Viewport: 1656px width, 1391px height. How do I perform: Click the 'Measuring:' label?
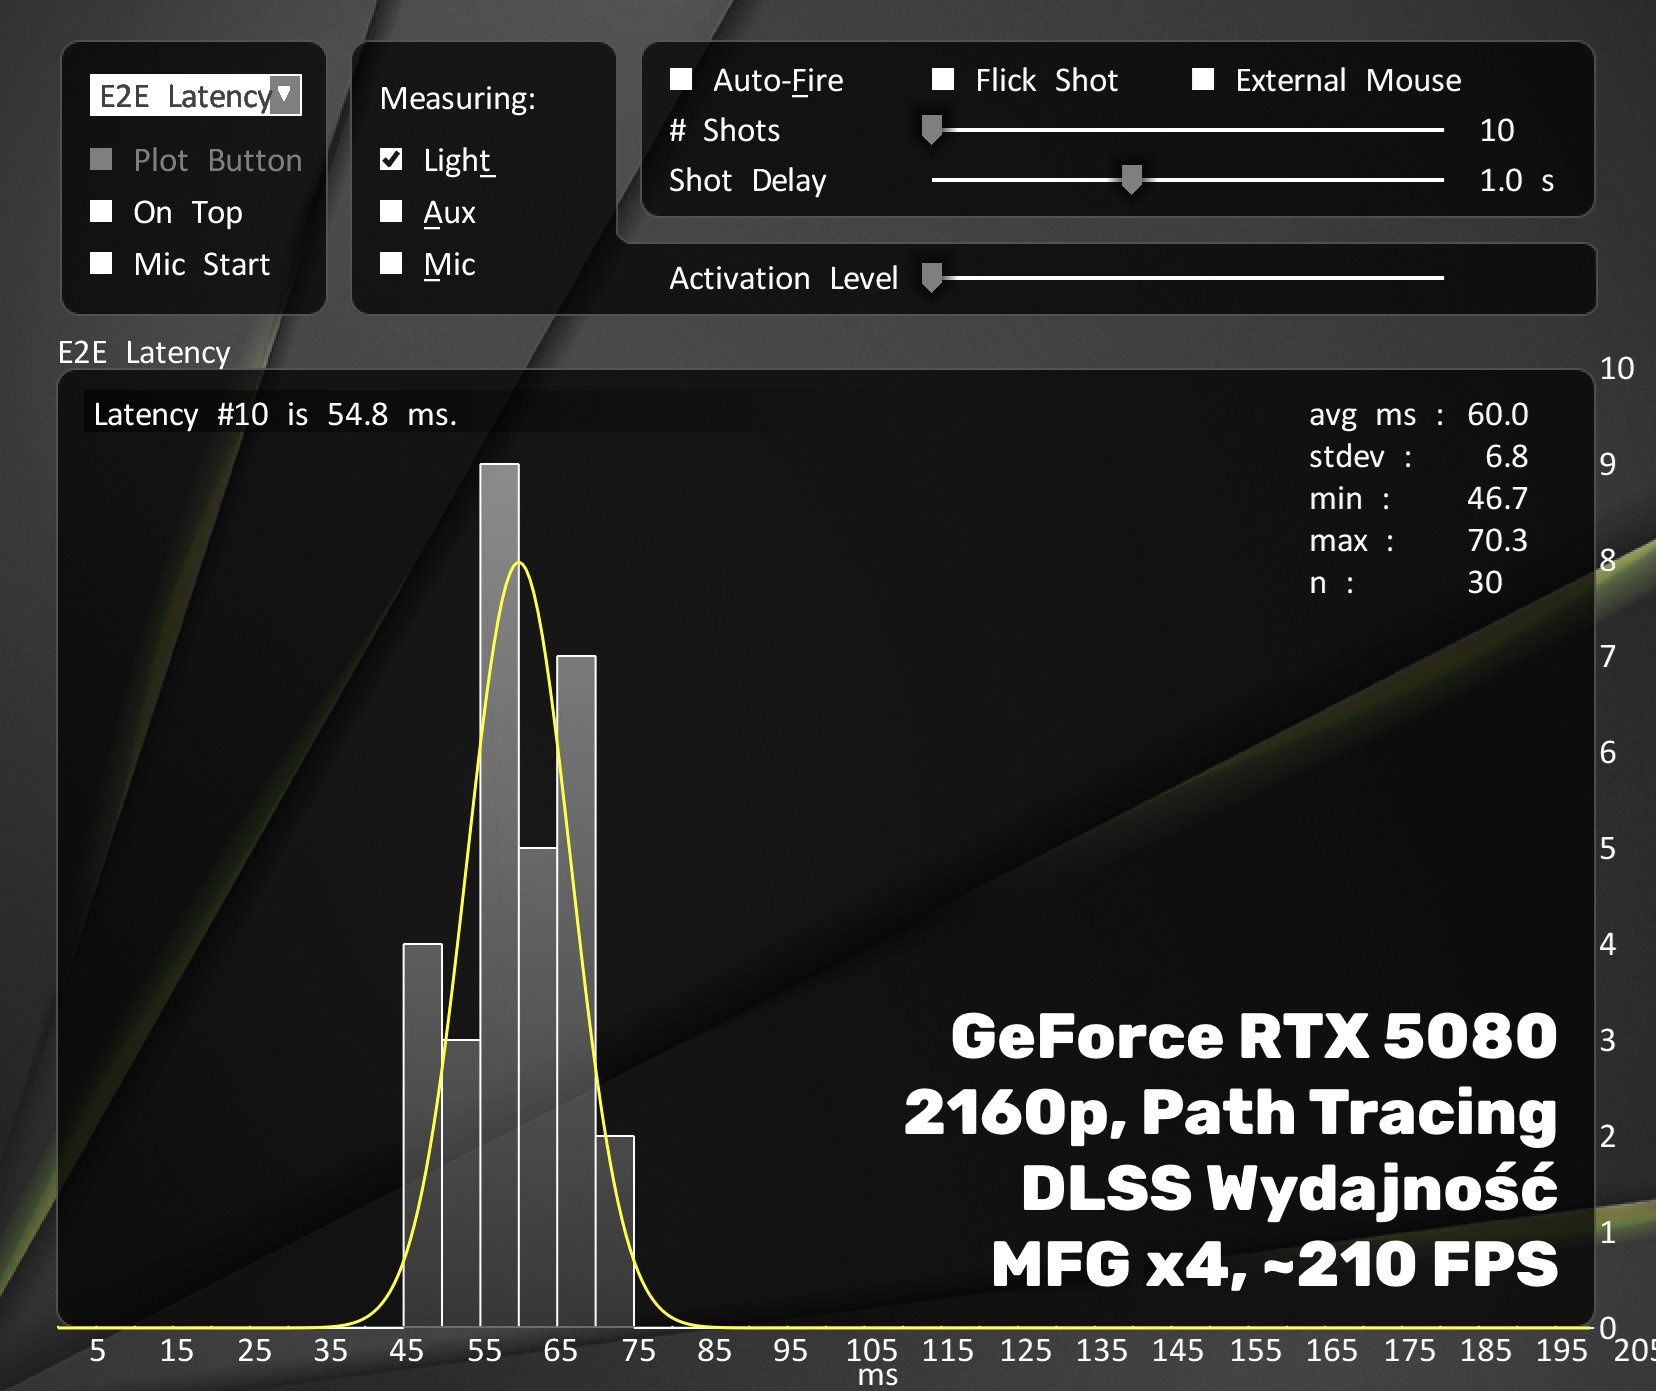coord(458,98)
